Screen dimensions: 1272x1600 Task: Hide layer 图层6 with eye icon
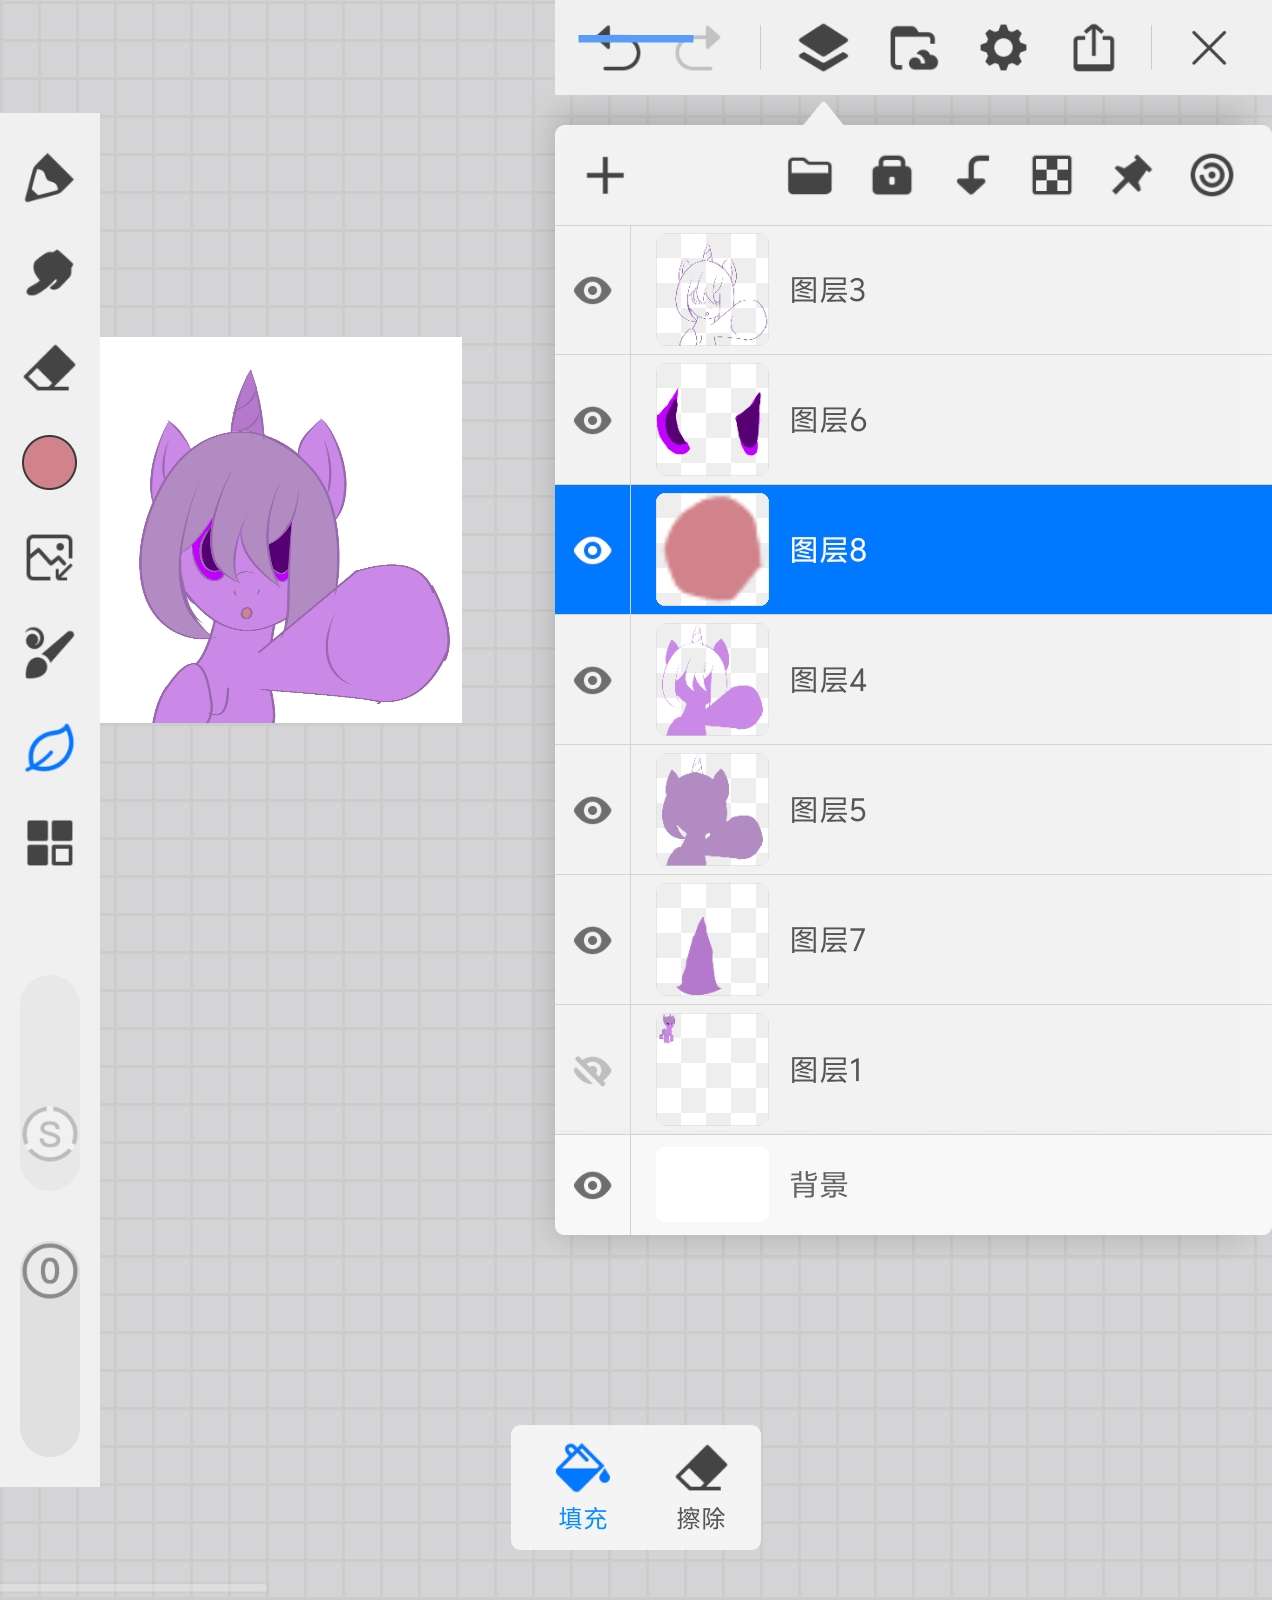[x=593, y=420]
